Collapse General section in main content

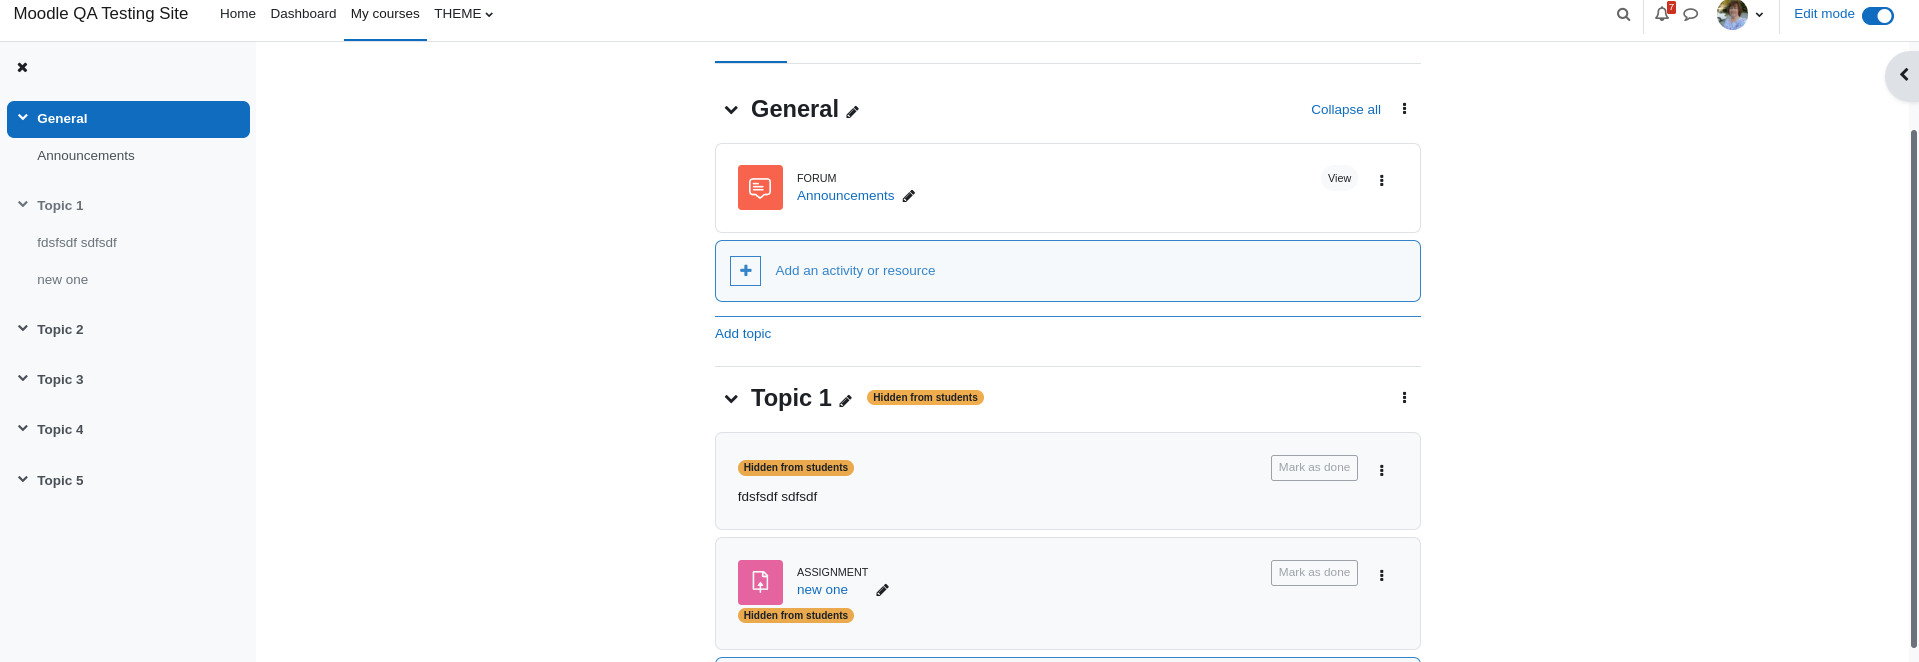731,110
